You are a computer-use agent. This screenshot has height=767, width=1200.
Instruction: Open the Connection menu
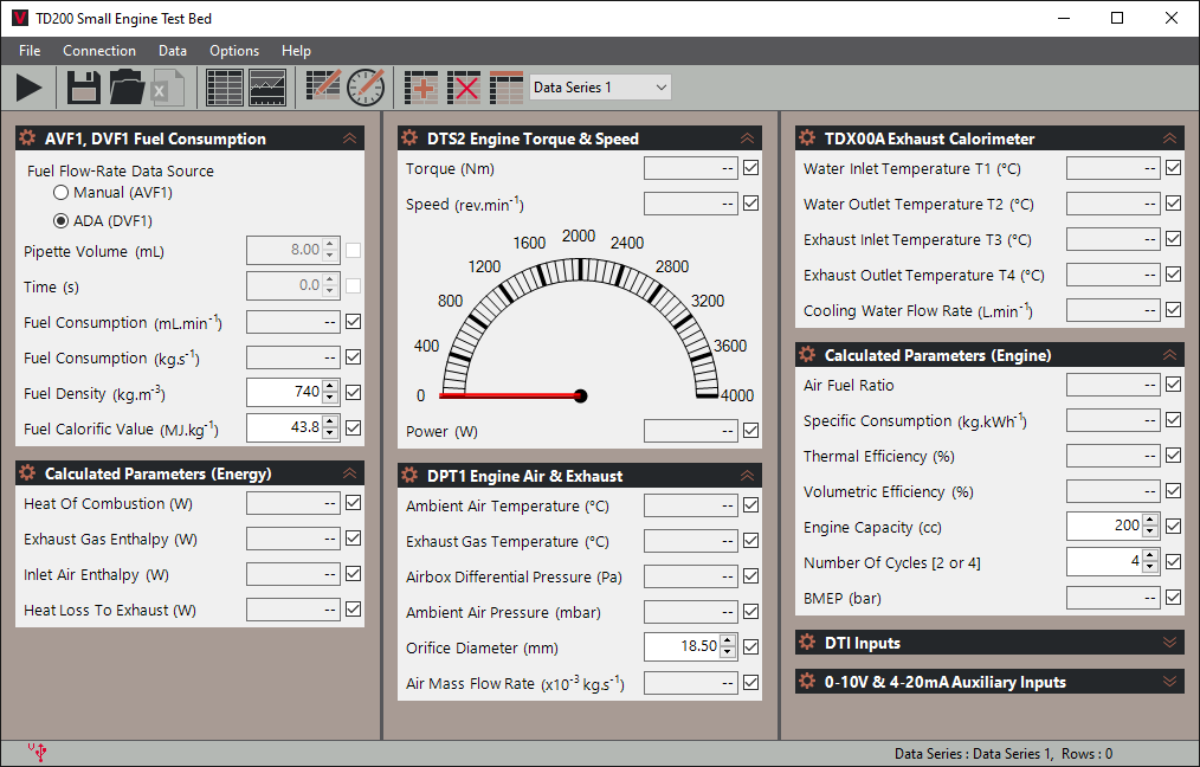click(99, 51)
